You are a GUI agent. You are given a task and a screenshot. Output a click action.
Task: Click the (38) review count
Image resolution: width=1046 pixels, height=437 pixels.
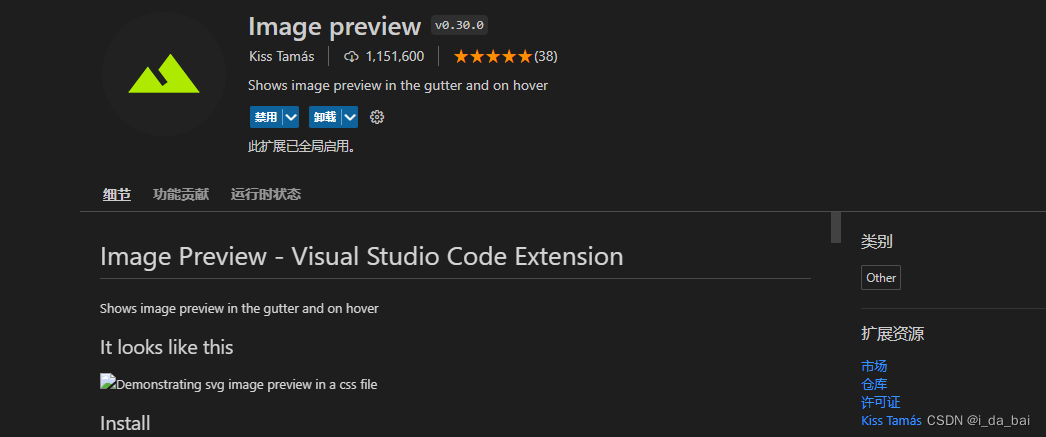click(546, 57)
